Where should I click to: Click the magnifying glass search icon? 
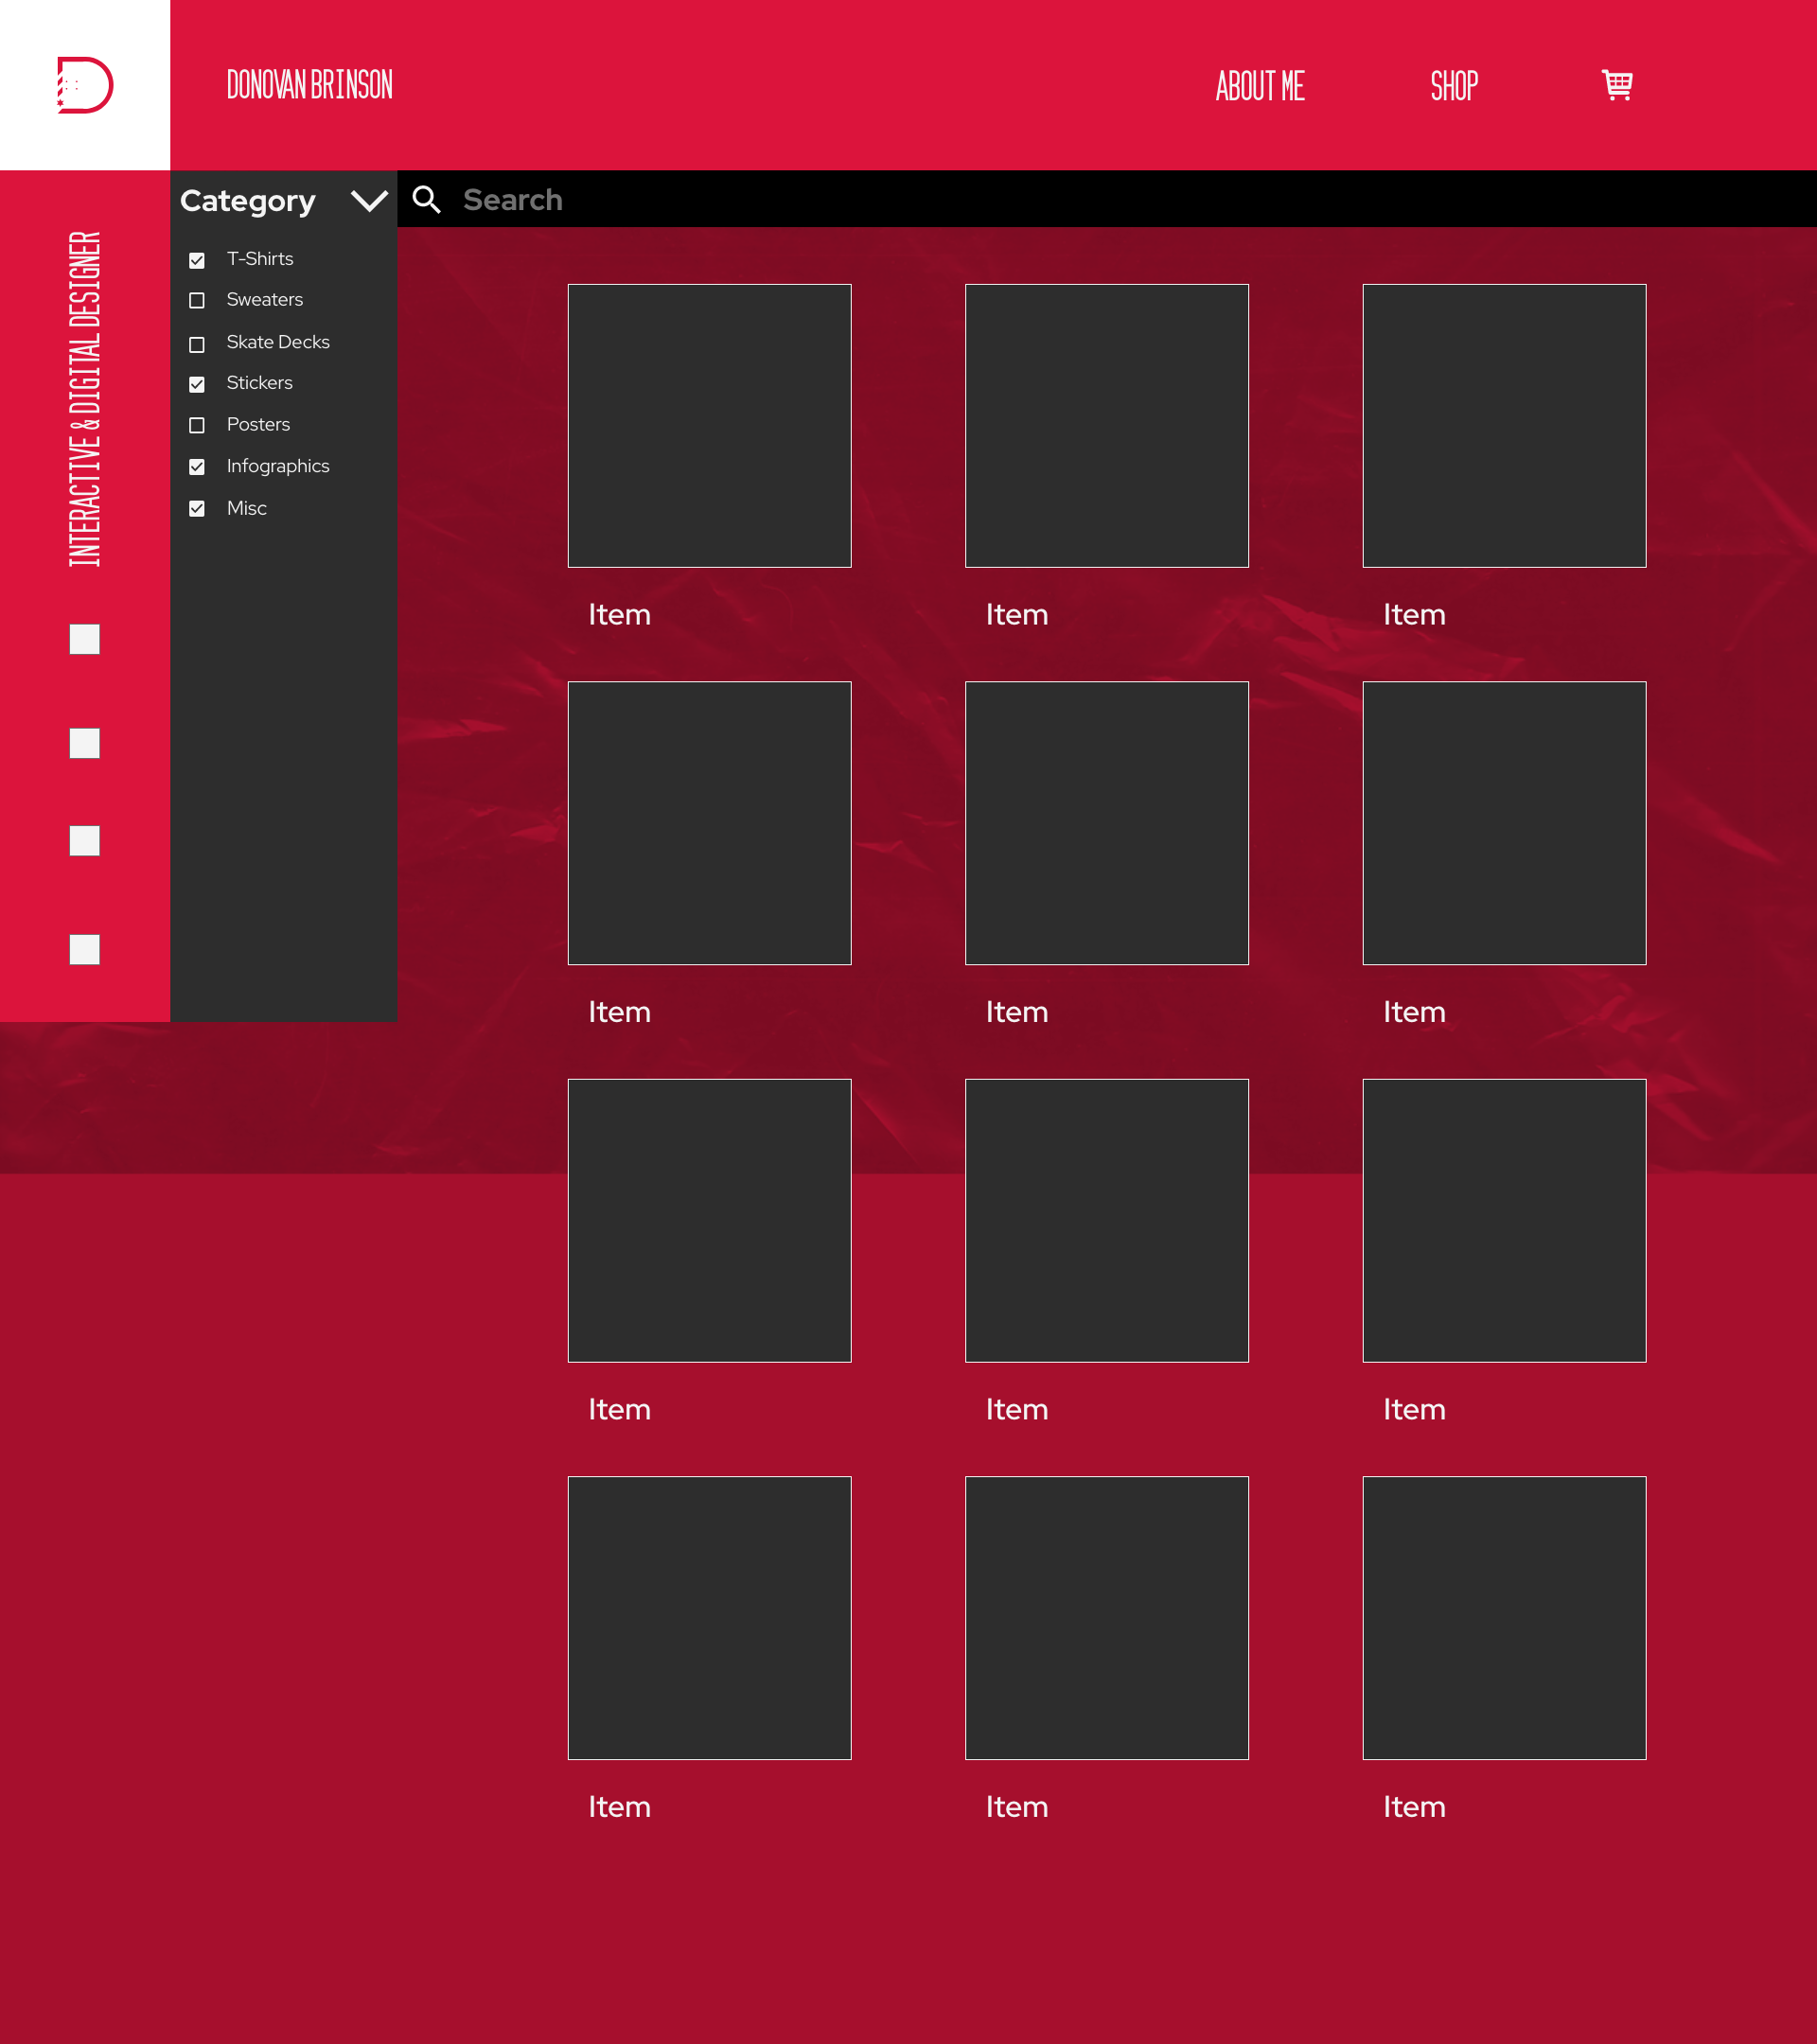tap(427, 200)
